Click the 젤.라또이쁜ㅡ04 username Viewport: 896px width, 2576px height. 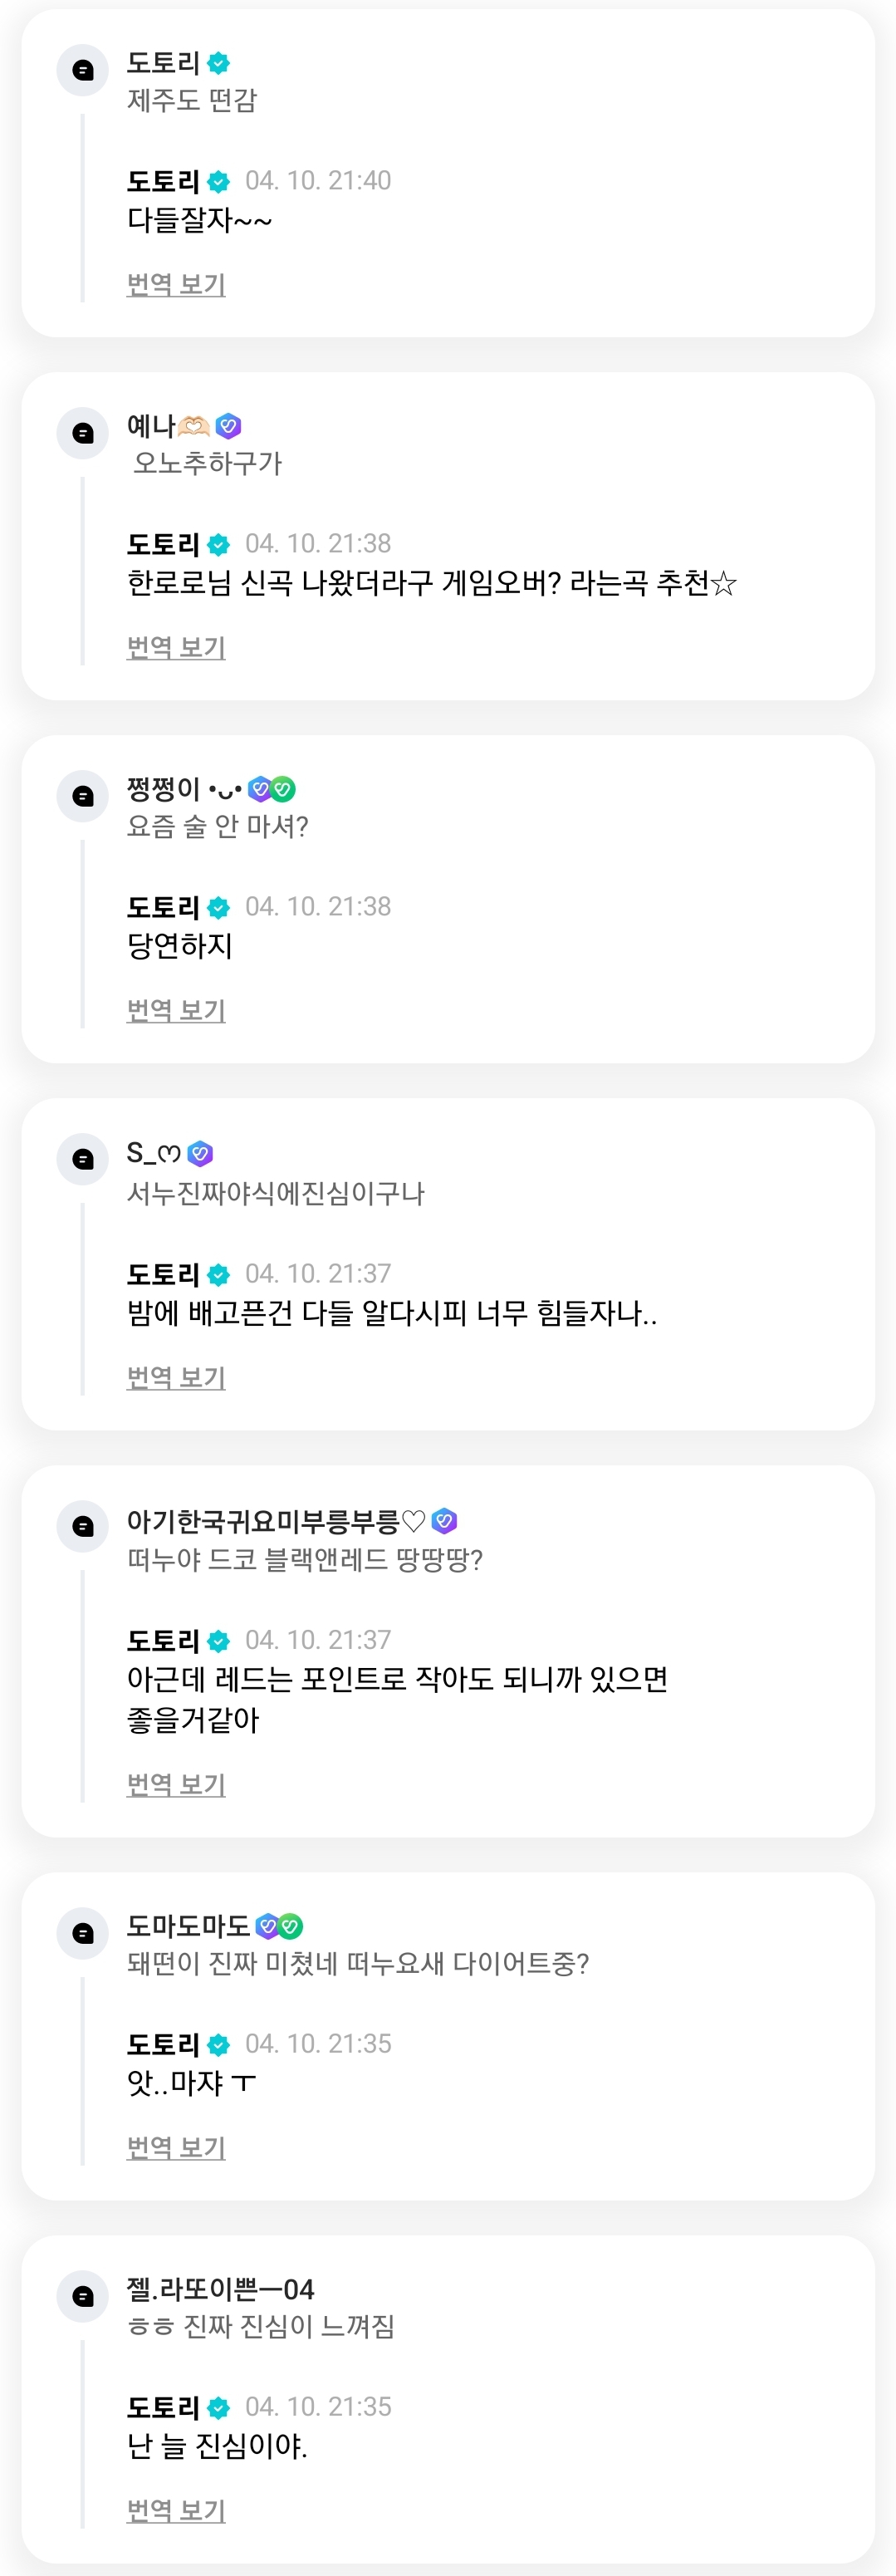220,2289
